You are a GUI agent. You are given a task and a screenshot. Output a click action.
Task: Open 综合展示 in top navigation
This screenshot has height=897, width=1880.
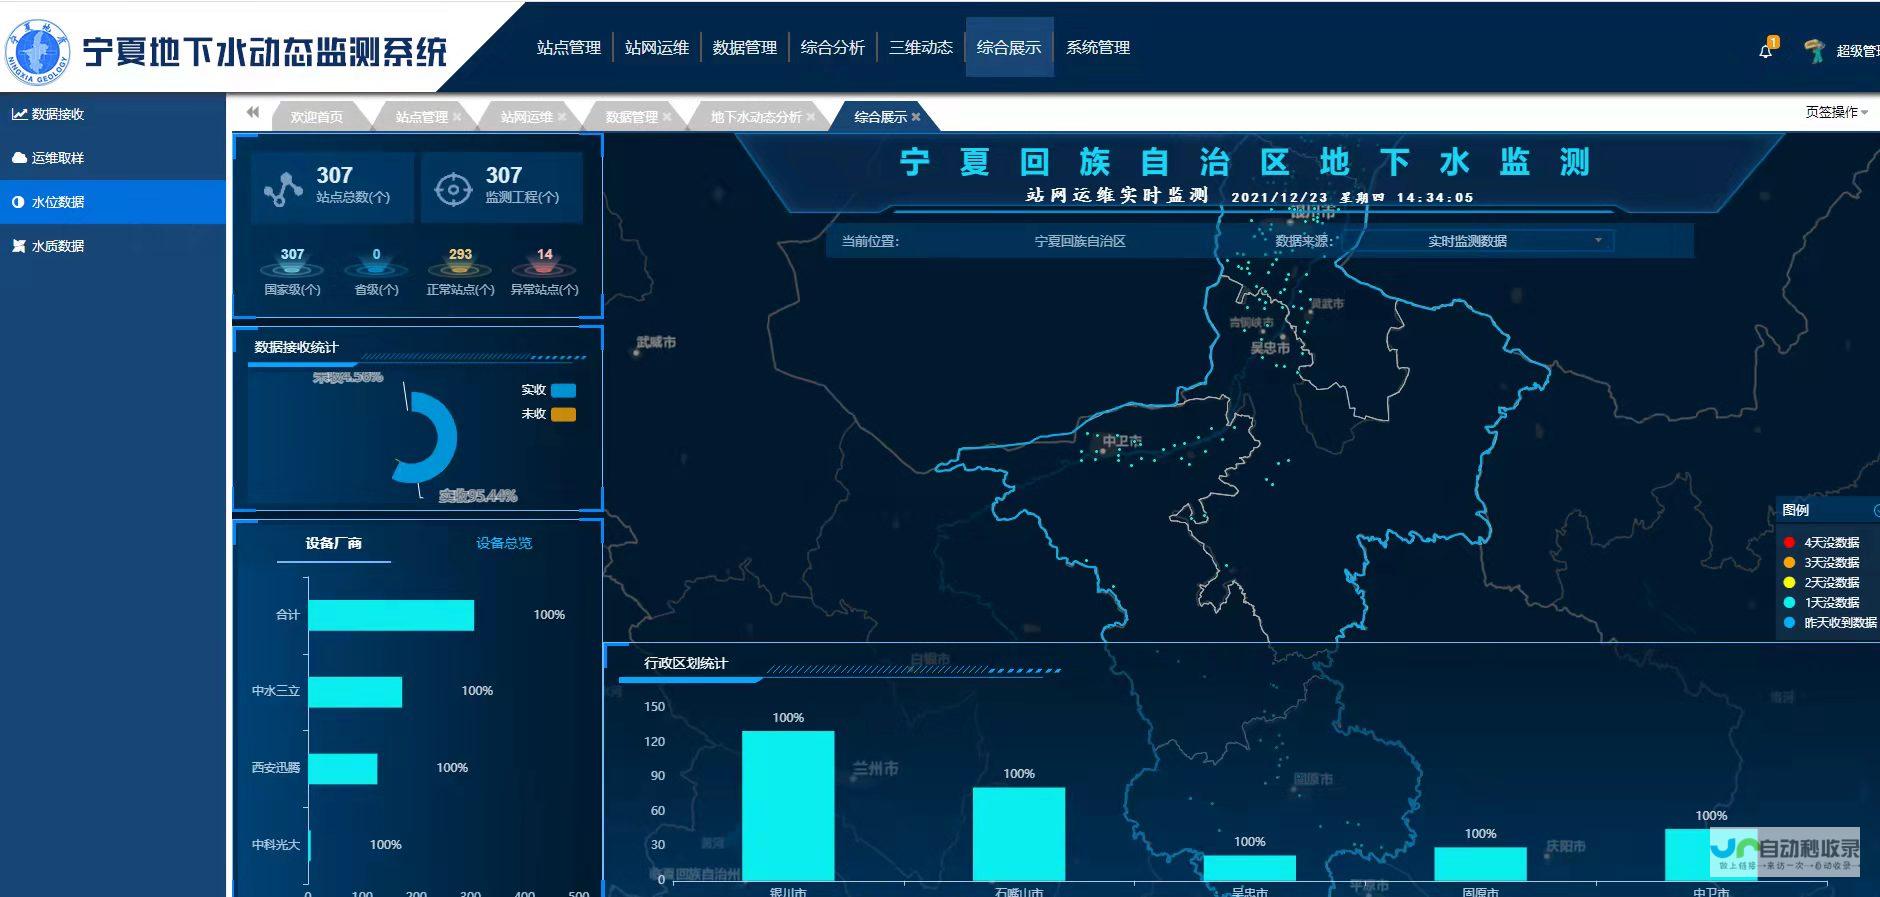(1009, 47)
